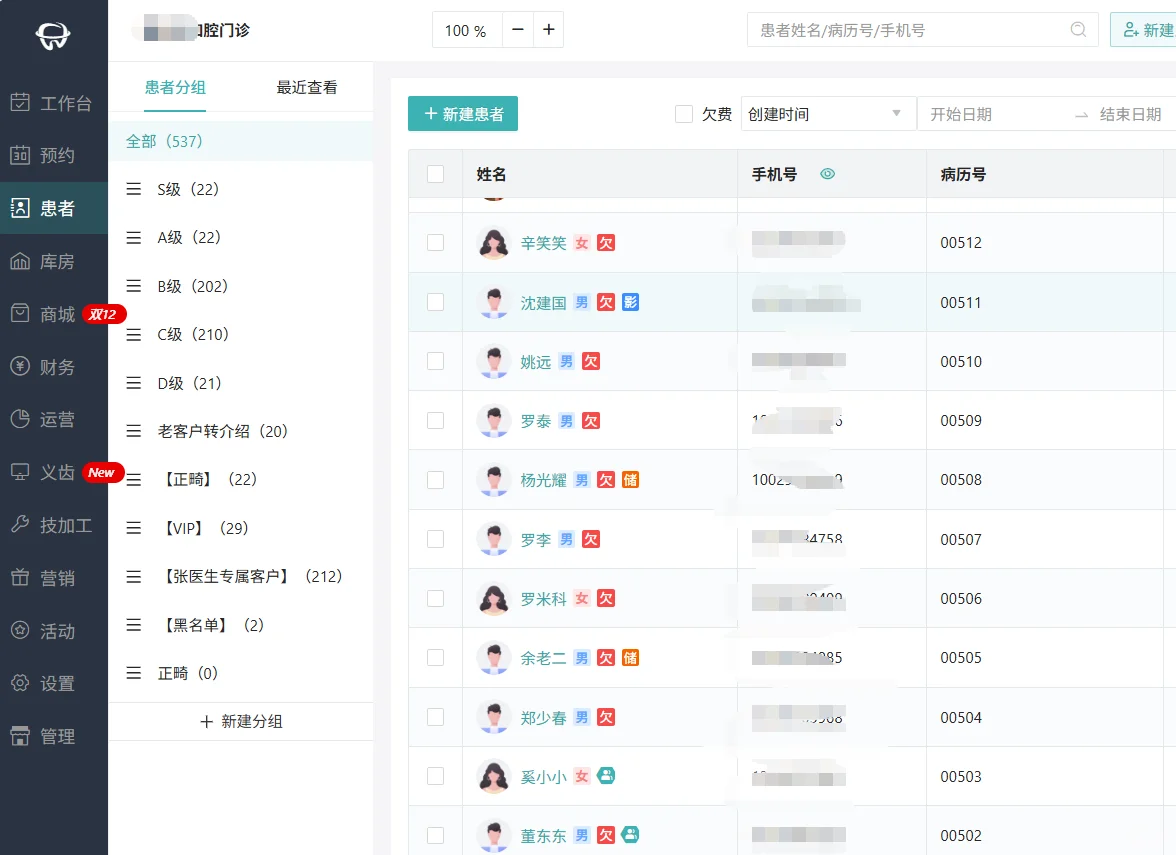Open the 技加工 wrench icon
1176x855 pixels.
coord(20,524)
